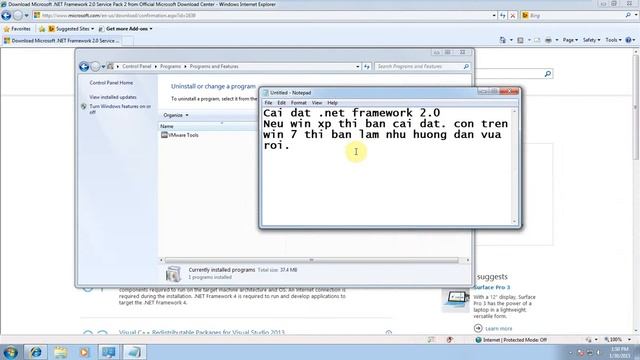The height and width of the screenshot is (360, 640).
Task: Click refresh button in Control Panel address bar
Action: pos(367,67)
